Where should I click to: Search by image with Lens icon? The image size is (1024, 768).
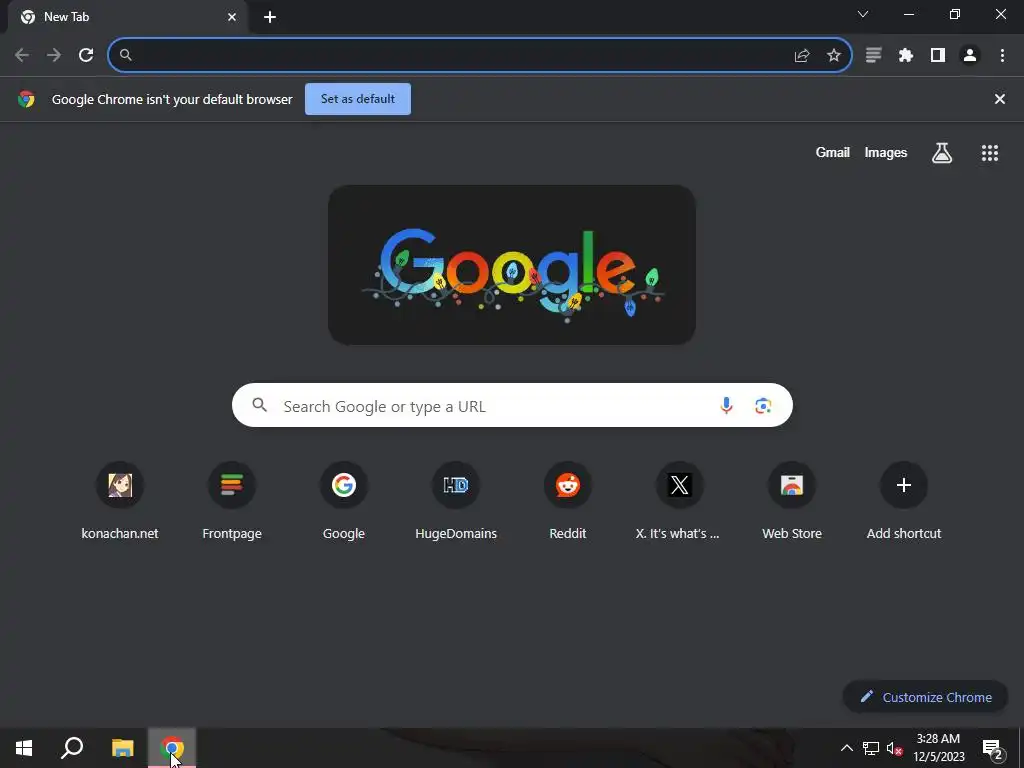coord(763,406)
